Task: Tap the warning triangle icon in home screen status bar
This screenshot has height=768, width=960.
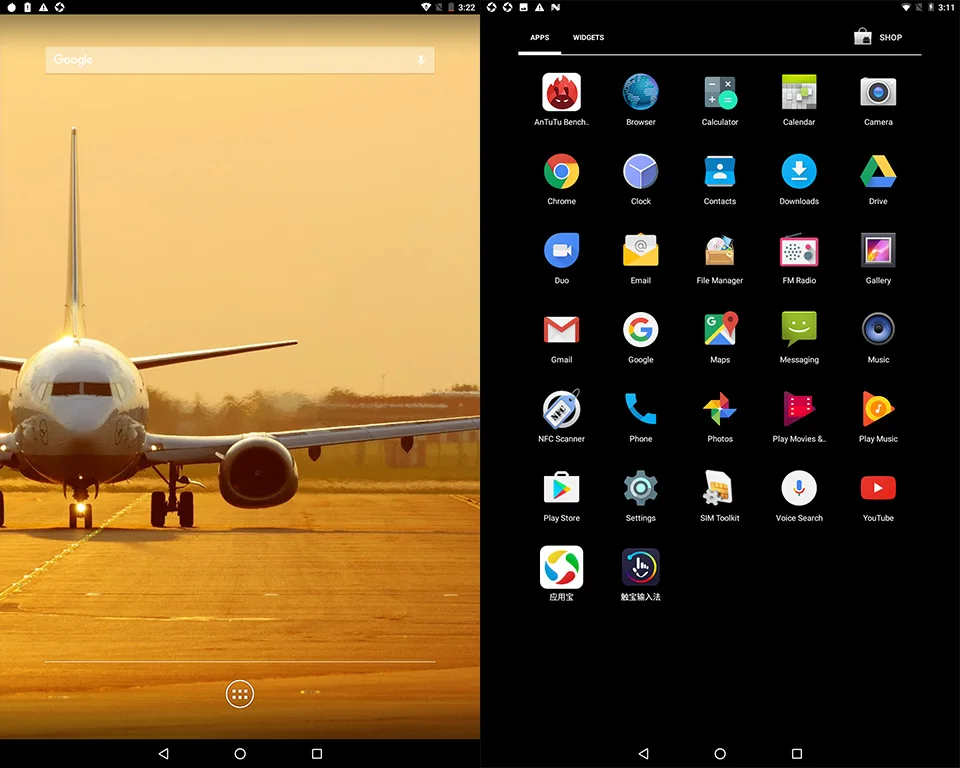Action: pos(43,7)
